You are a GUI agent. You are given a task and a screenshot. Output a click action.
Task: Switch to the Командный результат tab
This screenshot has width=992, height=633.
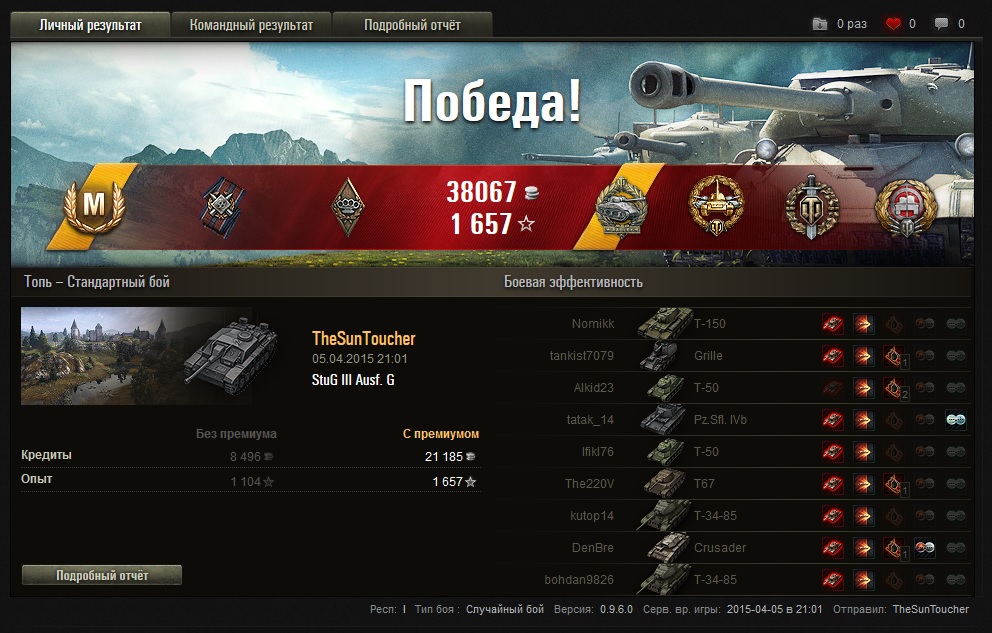coord(251,25)
